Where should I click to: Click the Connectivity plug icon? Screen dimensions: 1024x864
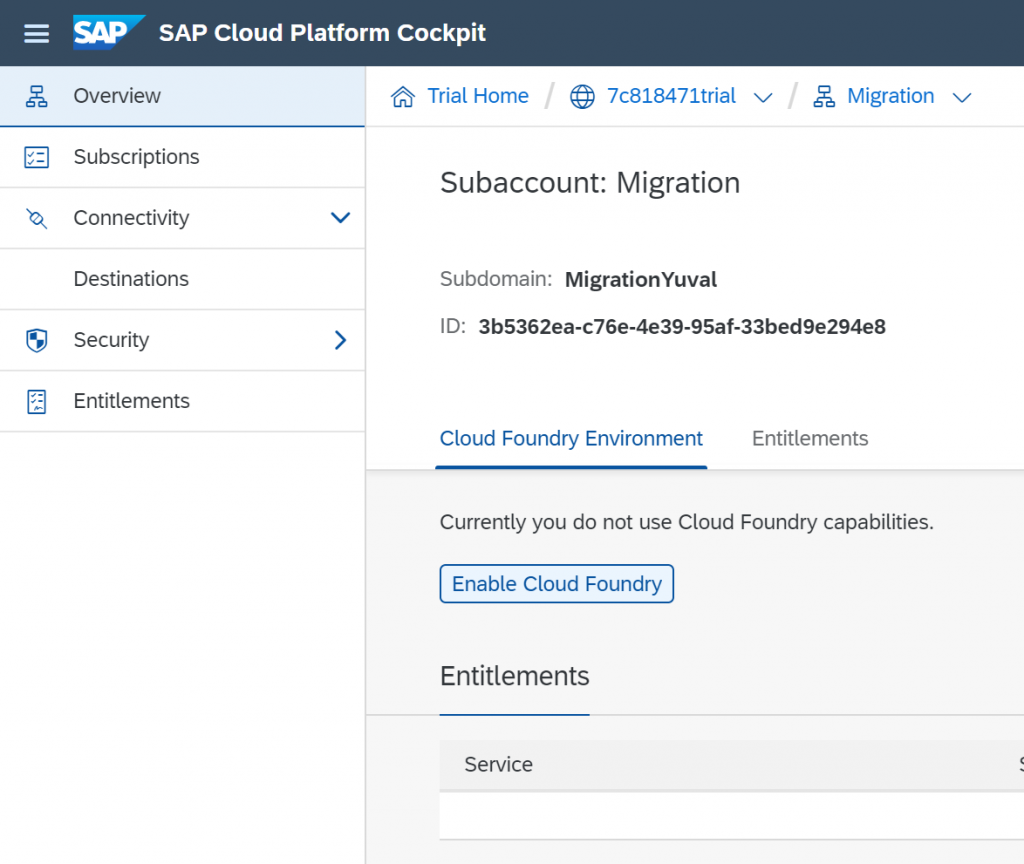[37, 218]
